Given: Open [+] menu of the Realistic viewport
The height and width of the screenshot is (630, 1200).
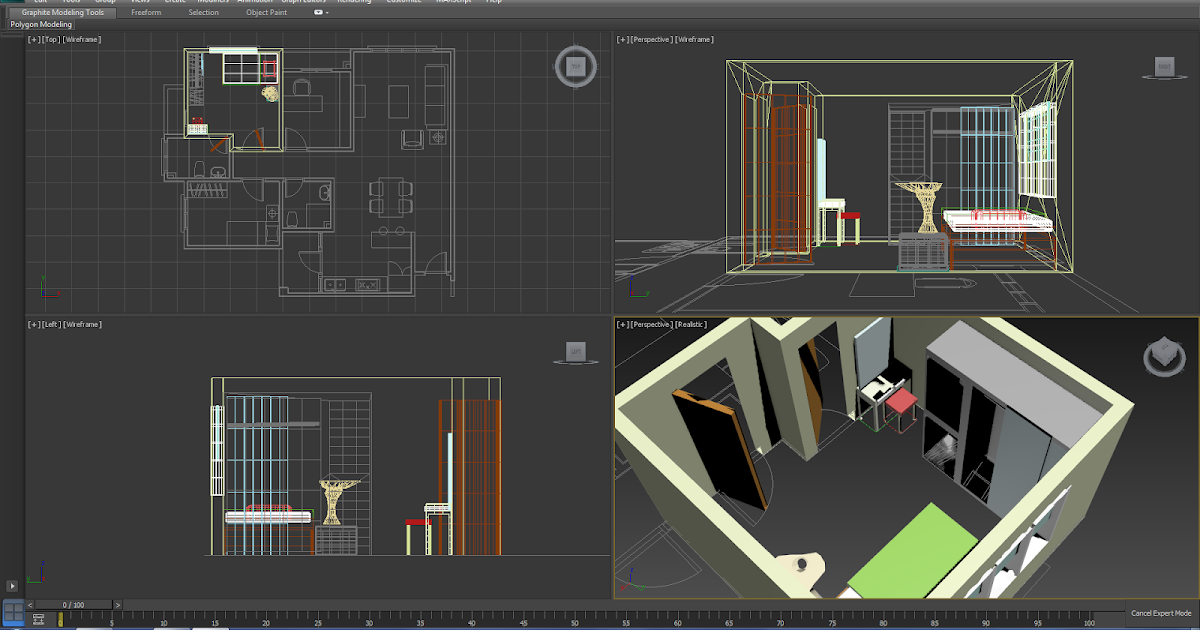Looking at the screenshot, I should click(x=623, y=324).
